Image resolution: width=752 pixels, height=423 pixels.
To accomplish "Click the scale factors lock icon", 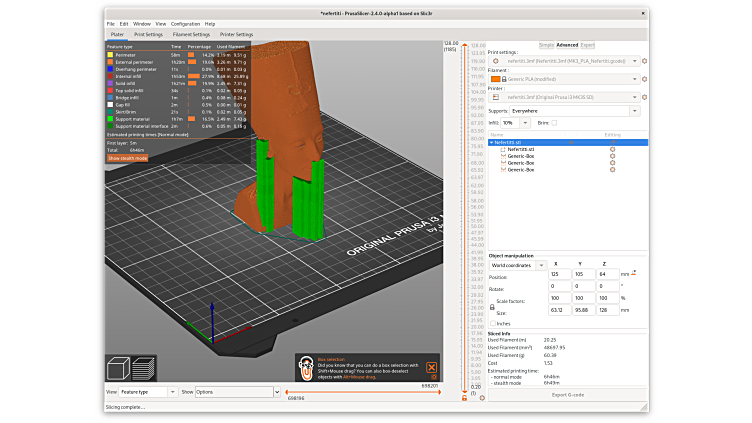I will coord(491,306).
